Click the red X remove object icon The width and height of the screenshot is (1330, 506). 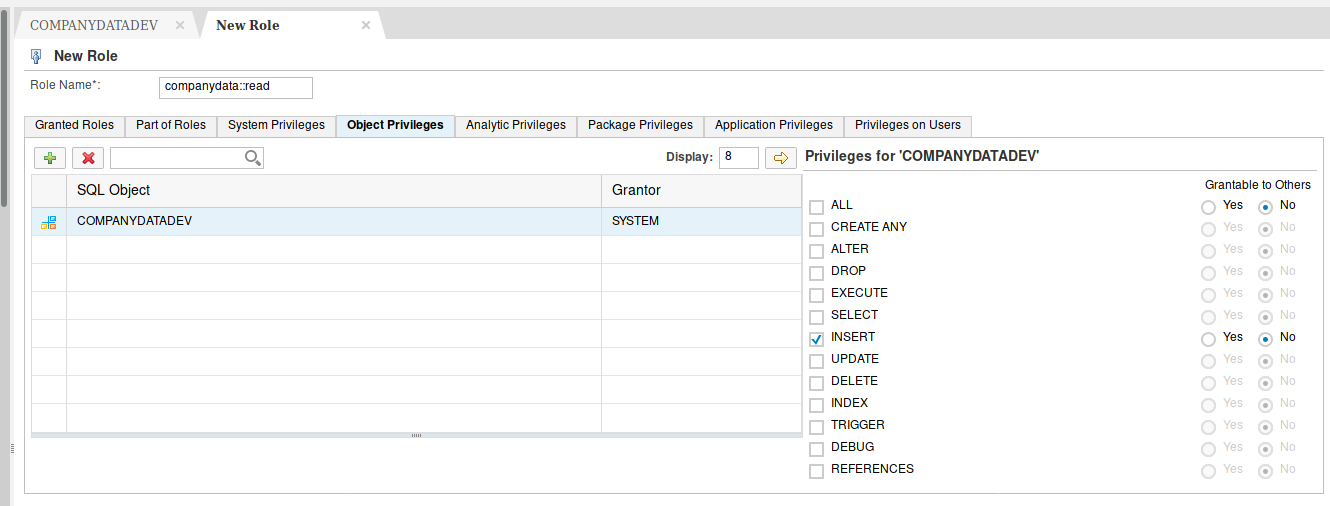tap(88, 158)
